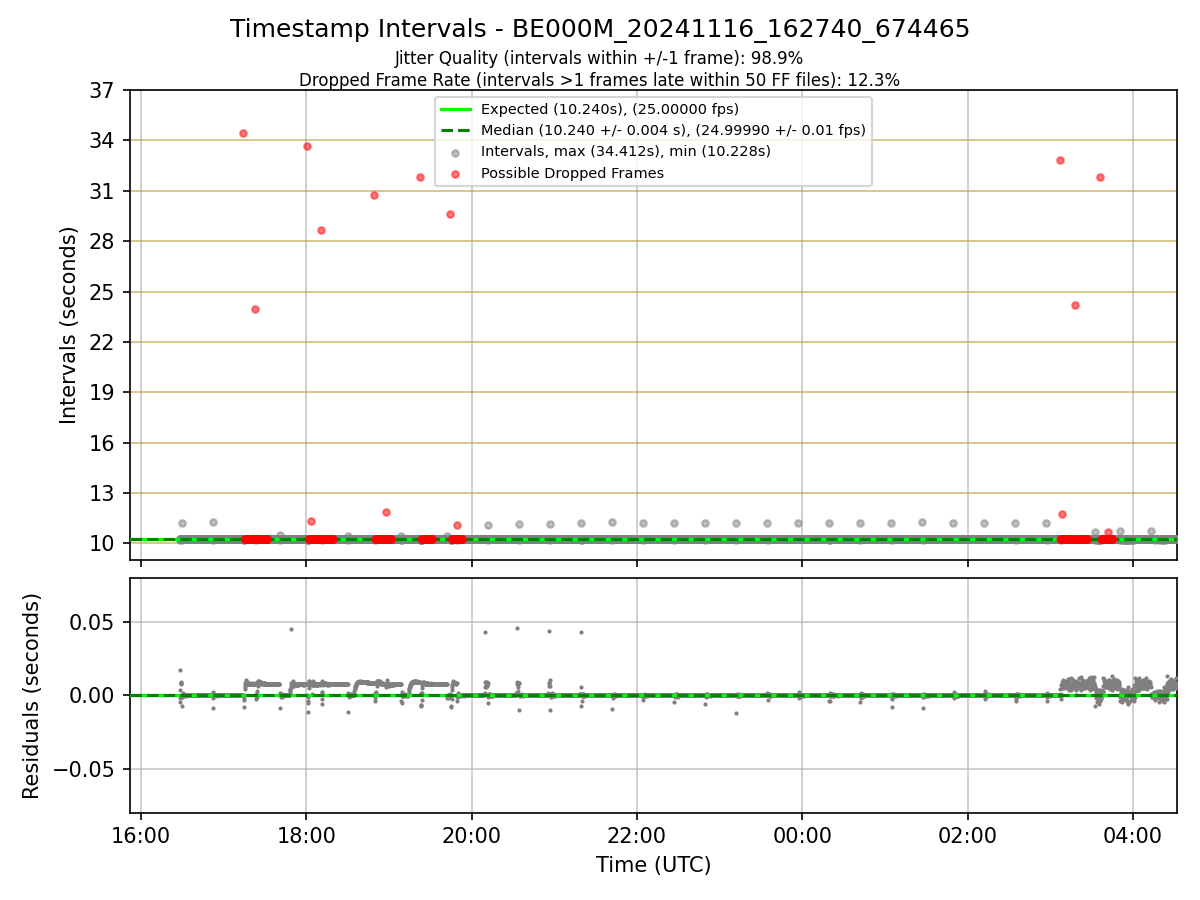This screenshot has height=900, width=1200.
Task: Click the 'Time (UTC)' x-axis label
Action: point(653,865)
